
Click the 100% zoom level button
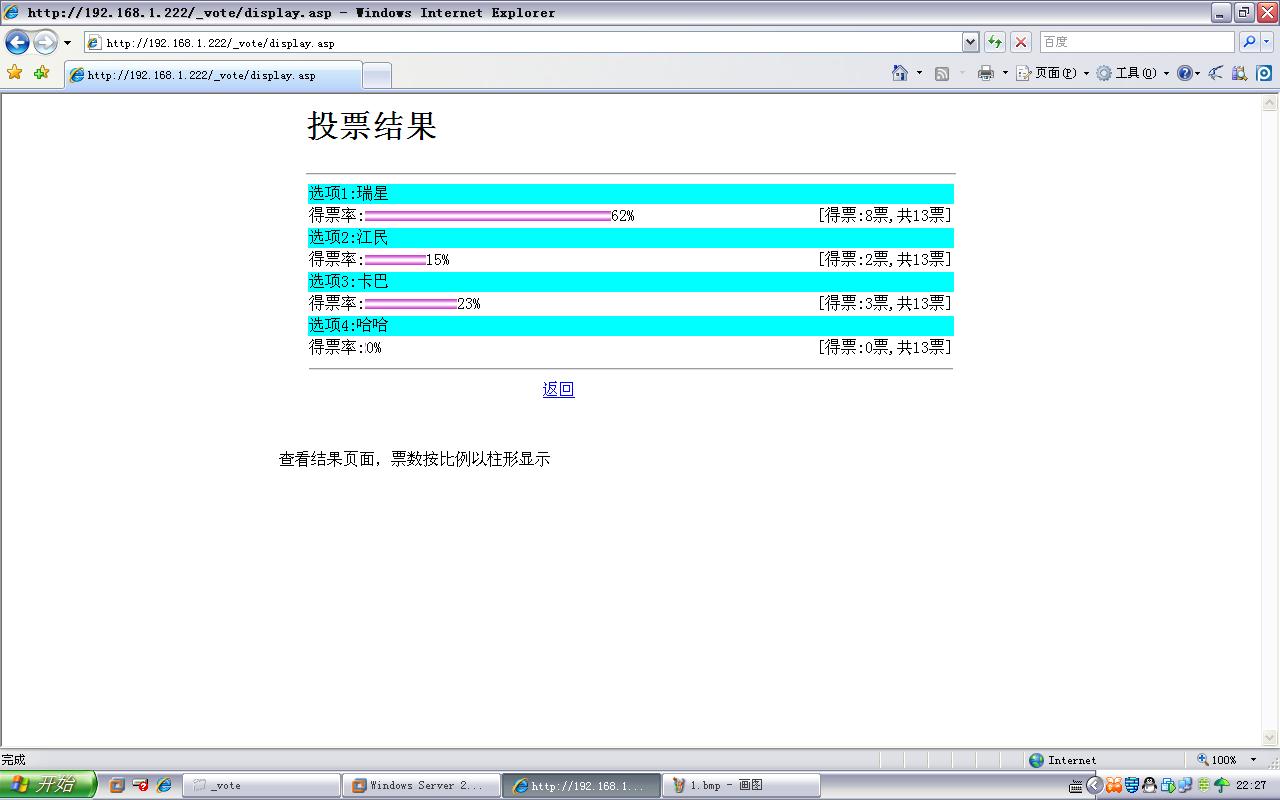pos(1217,760)
